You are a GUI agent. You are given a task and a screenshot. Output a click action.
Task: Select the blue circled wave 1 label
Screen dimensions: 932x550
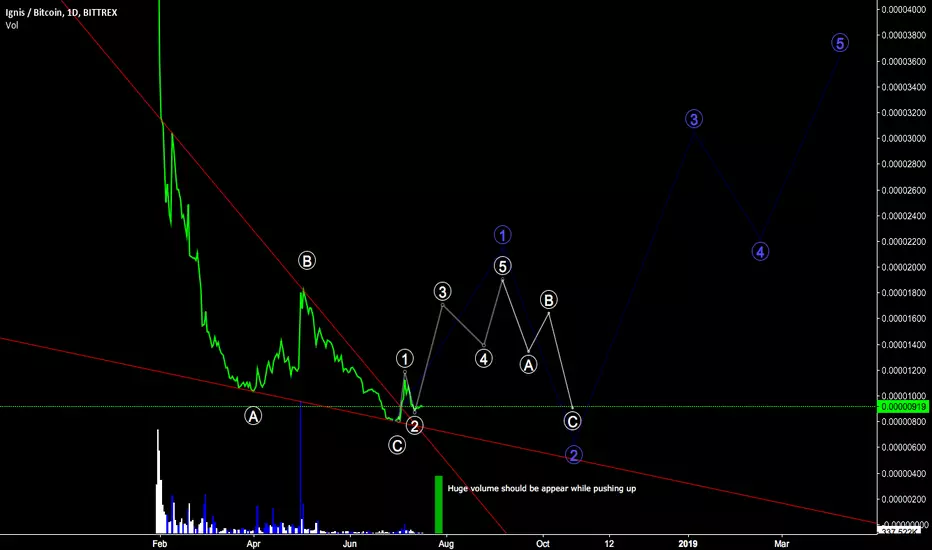pos(502,235)
